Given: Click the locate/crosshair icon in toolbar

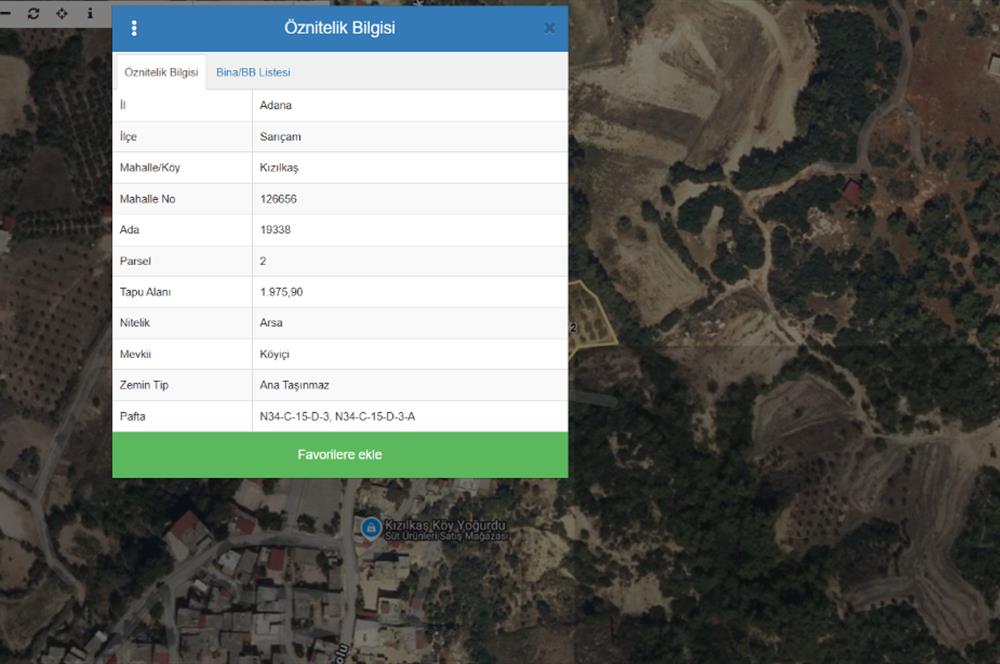Looking at the screenshot, I should tap(62, 13).
